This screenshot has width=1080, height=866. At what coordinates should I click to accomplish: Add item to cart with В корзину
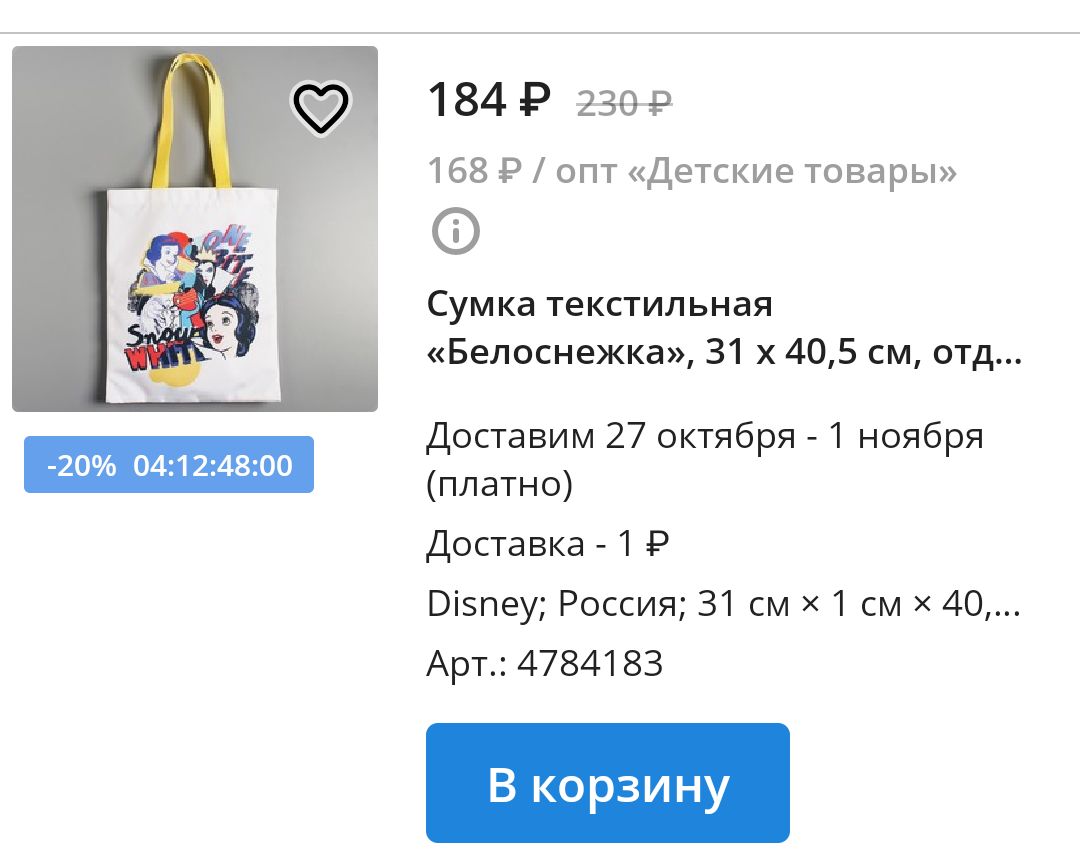[608, 783]
